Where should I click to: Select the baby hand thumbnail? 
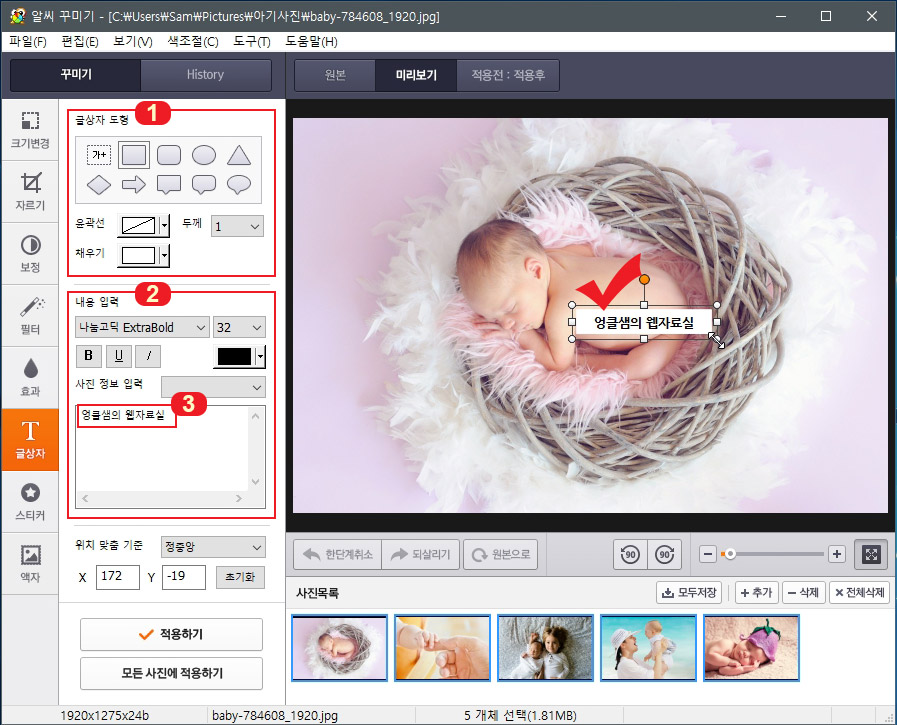[x=442, y=648]
